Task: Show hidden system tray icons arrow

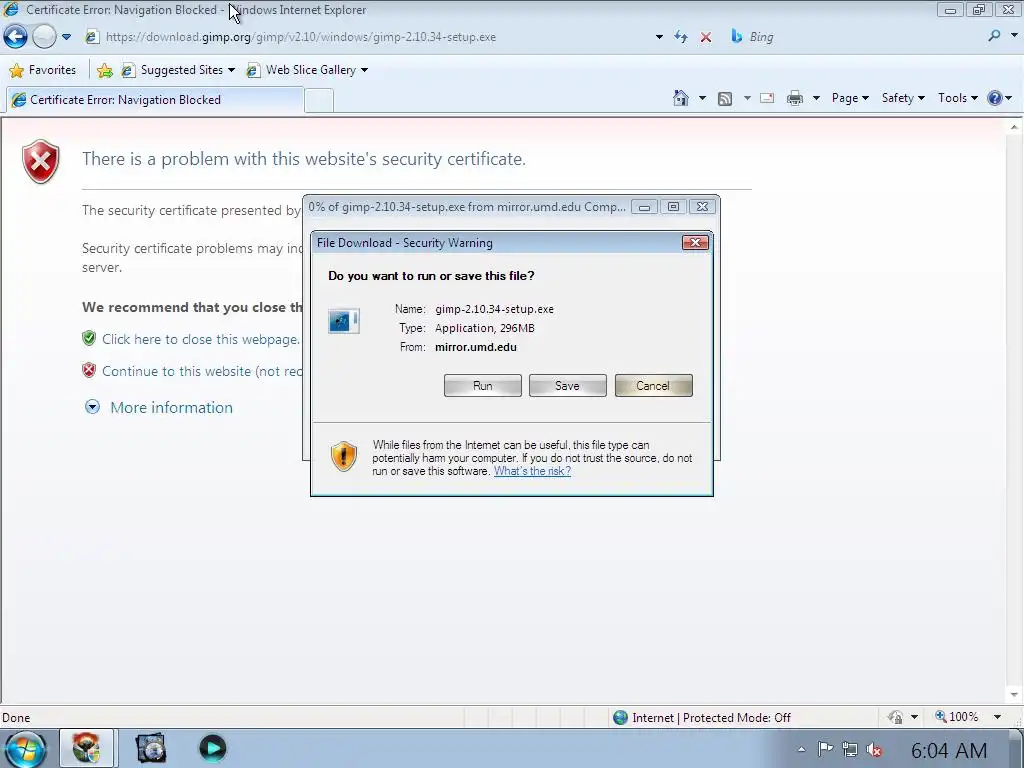Action: pos(801,750)
